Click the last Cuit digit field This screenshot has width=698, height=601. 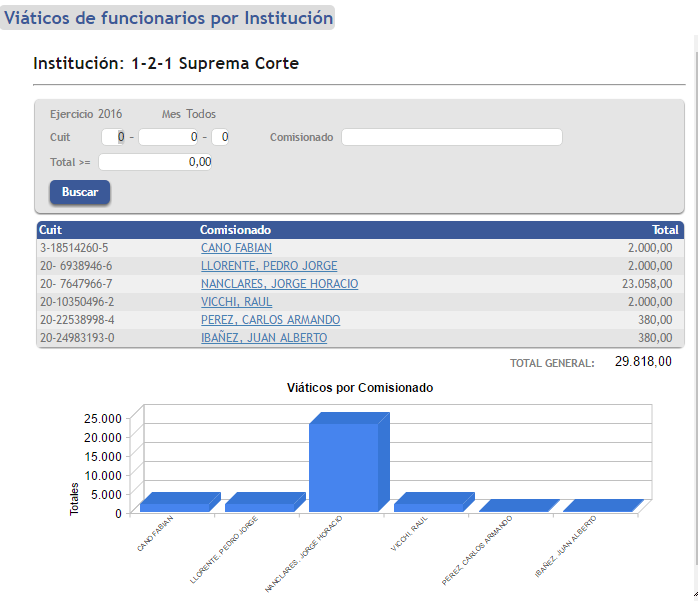(221, 137)
